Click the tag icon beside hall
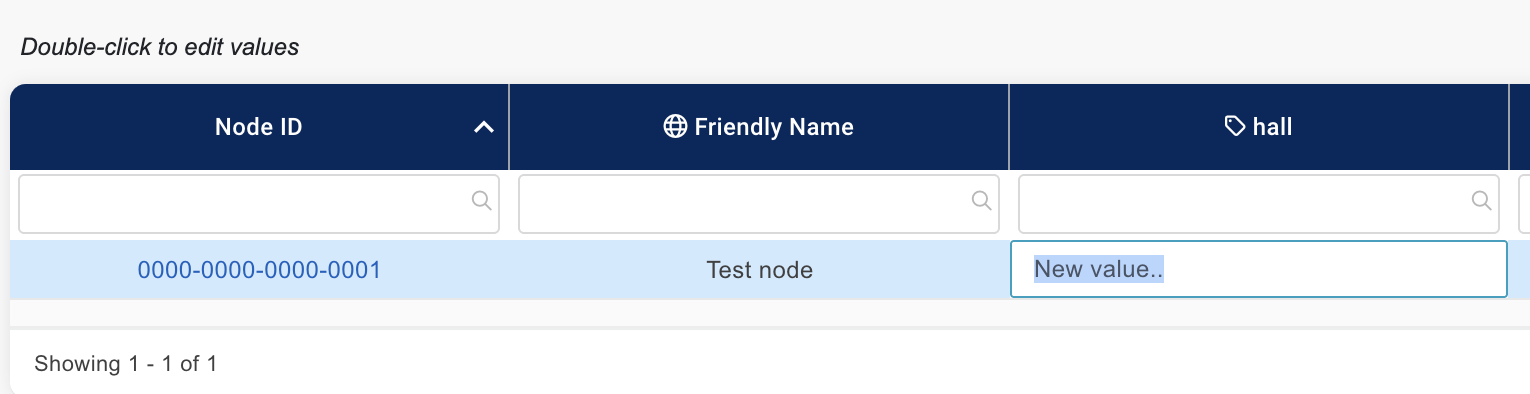 (x=1236, y=127)
